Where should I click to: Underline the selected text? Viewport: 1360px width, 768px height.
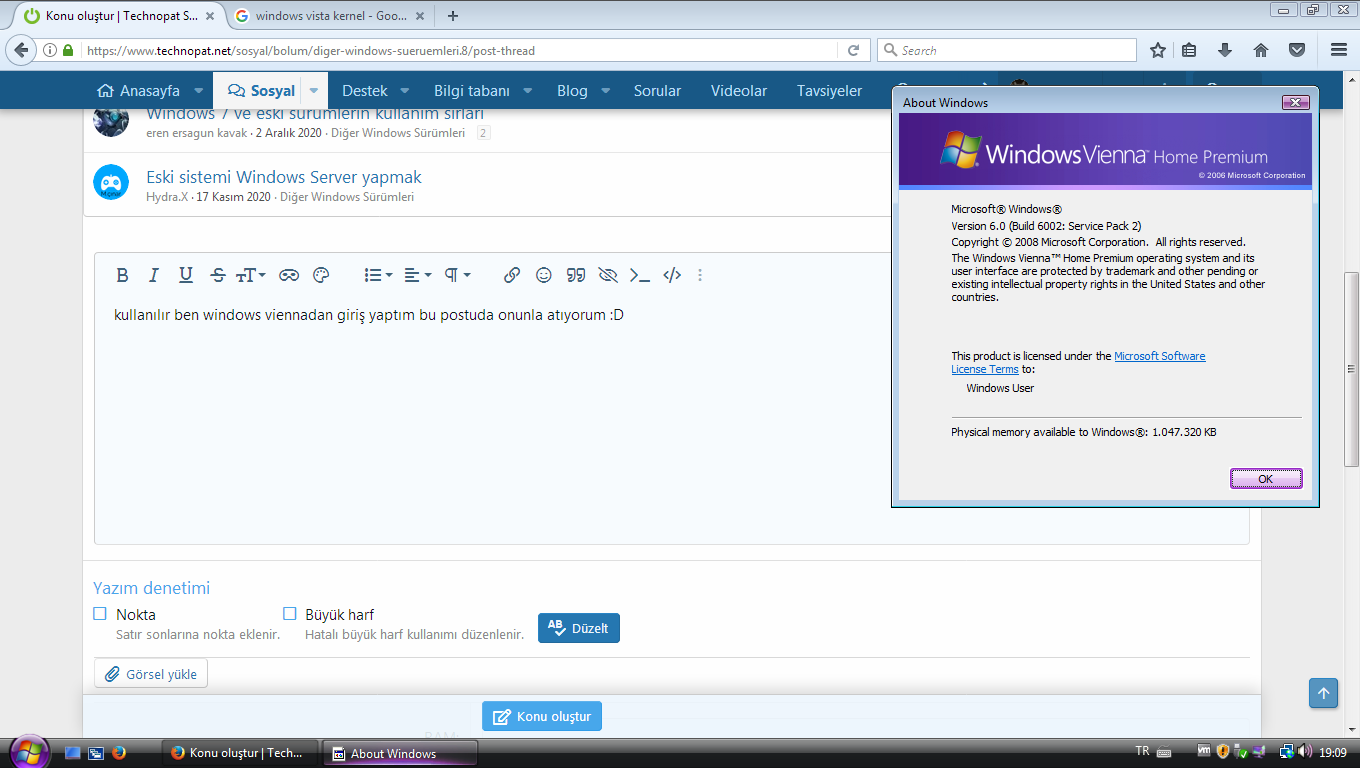tap(185, 275)
